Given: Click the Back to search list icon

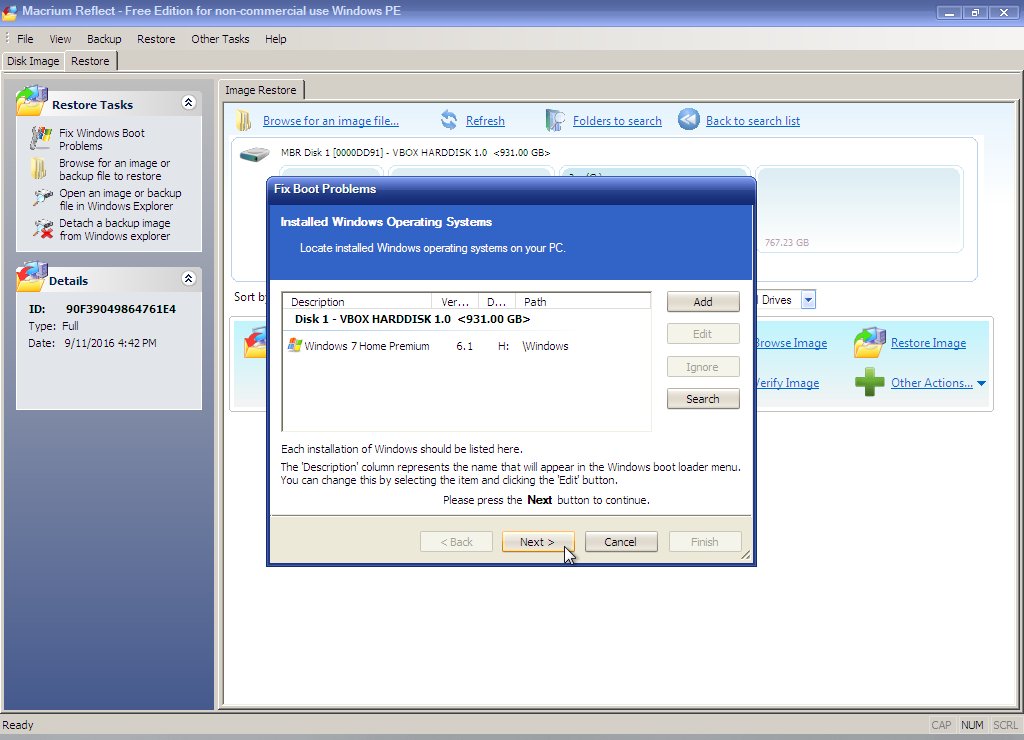Looking at the screenshot, I should coord(688,120).
